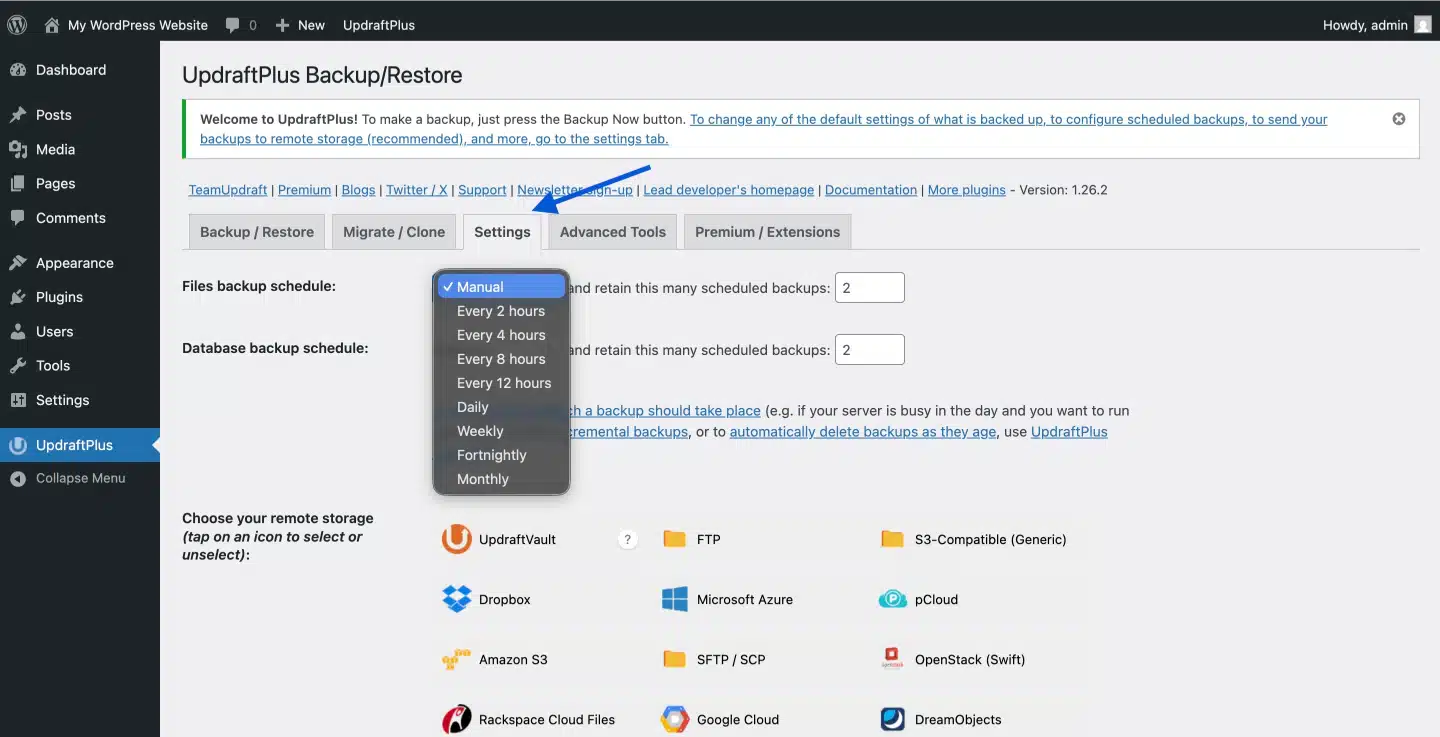1440x737 pixels.
Task: Switch to the Backup / Restore tab
Action: (257, 232)
